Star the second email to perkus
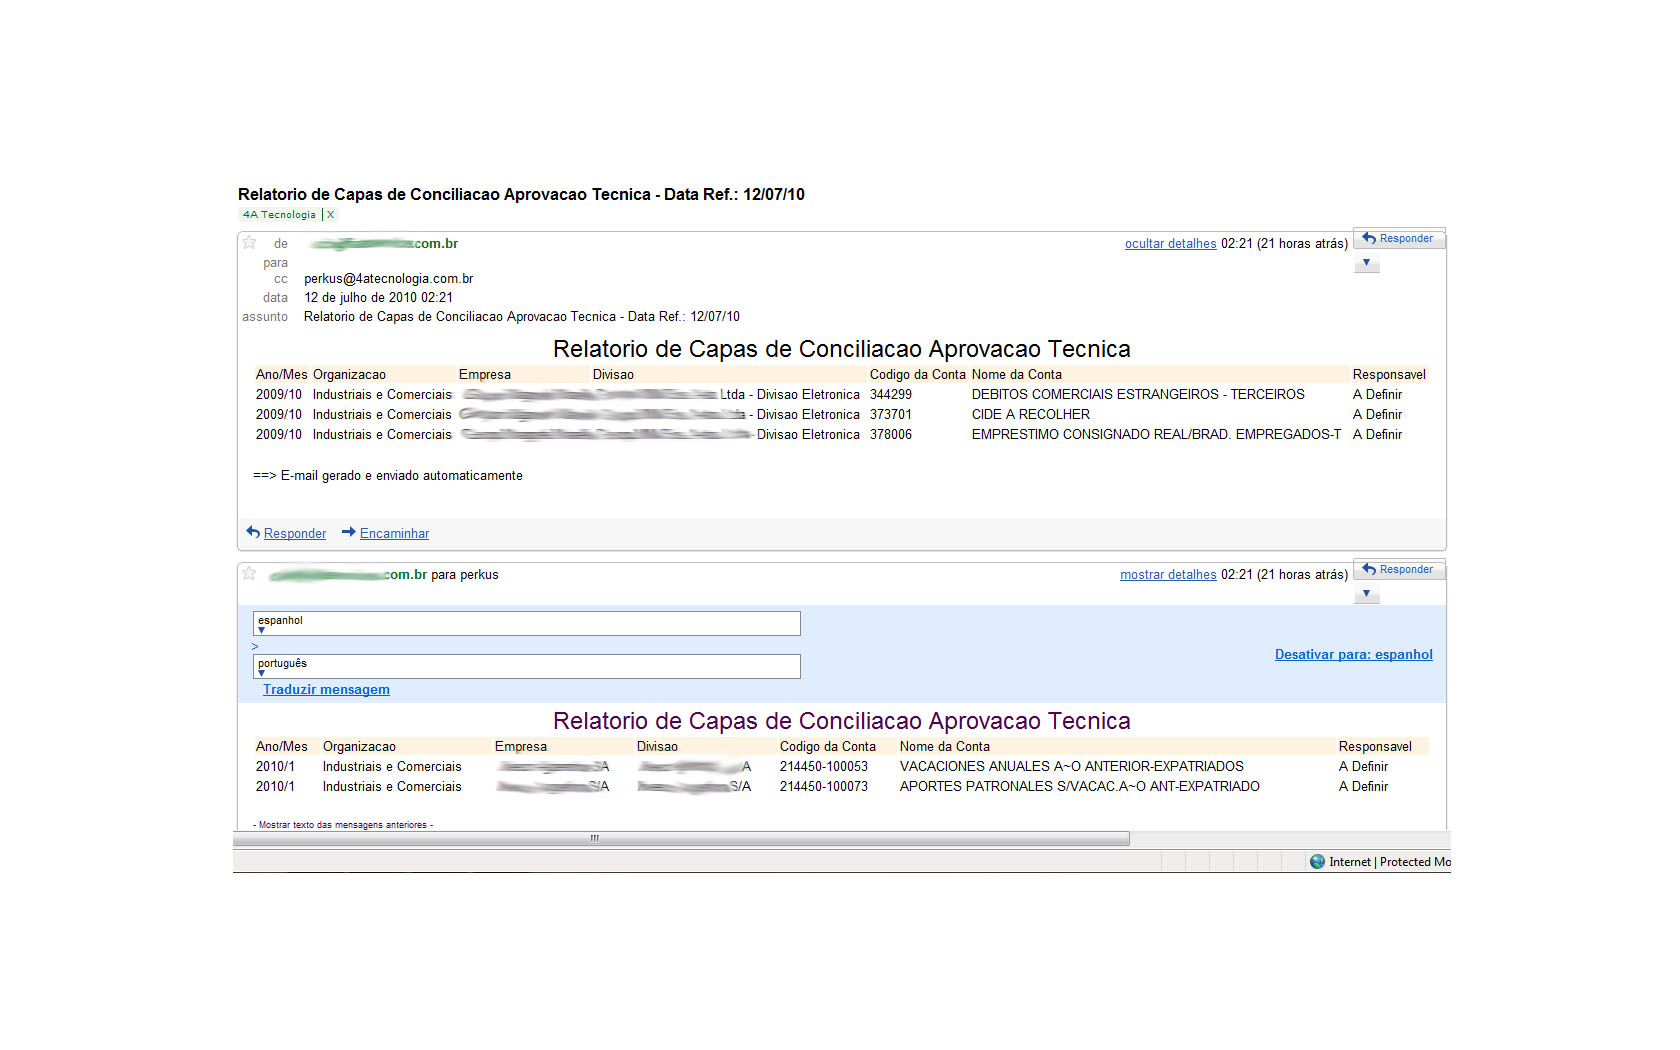Viewport: 1680px width, 1050px height. (x=249, y=574)
